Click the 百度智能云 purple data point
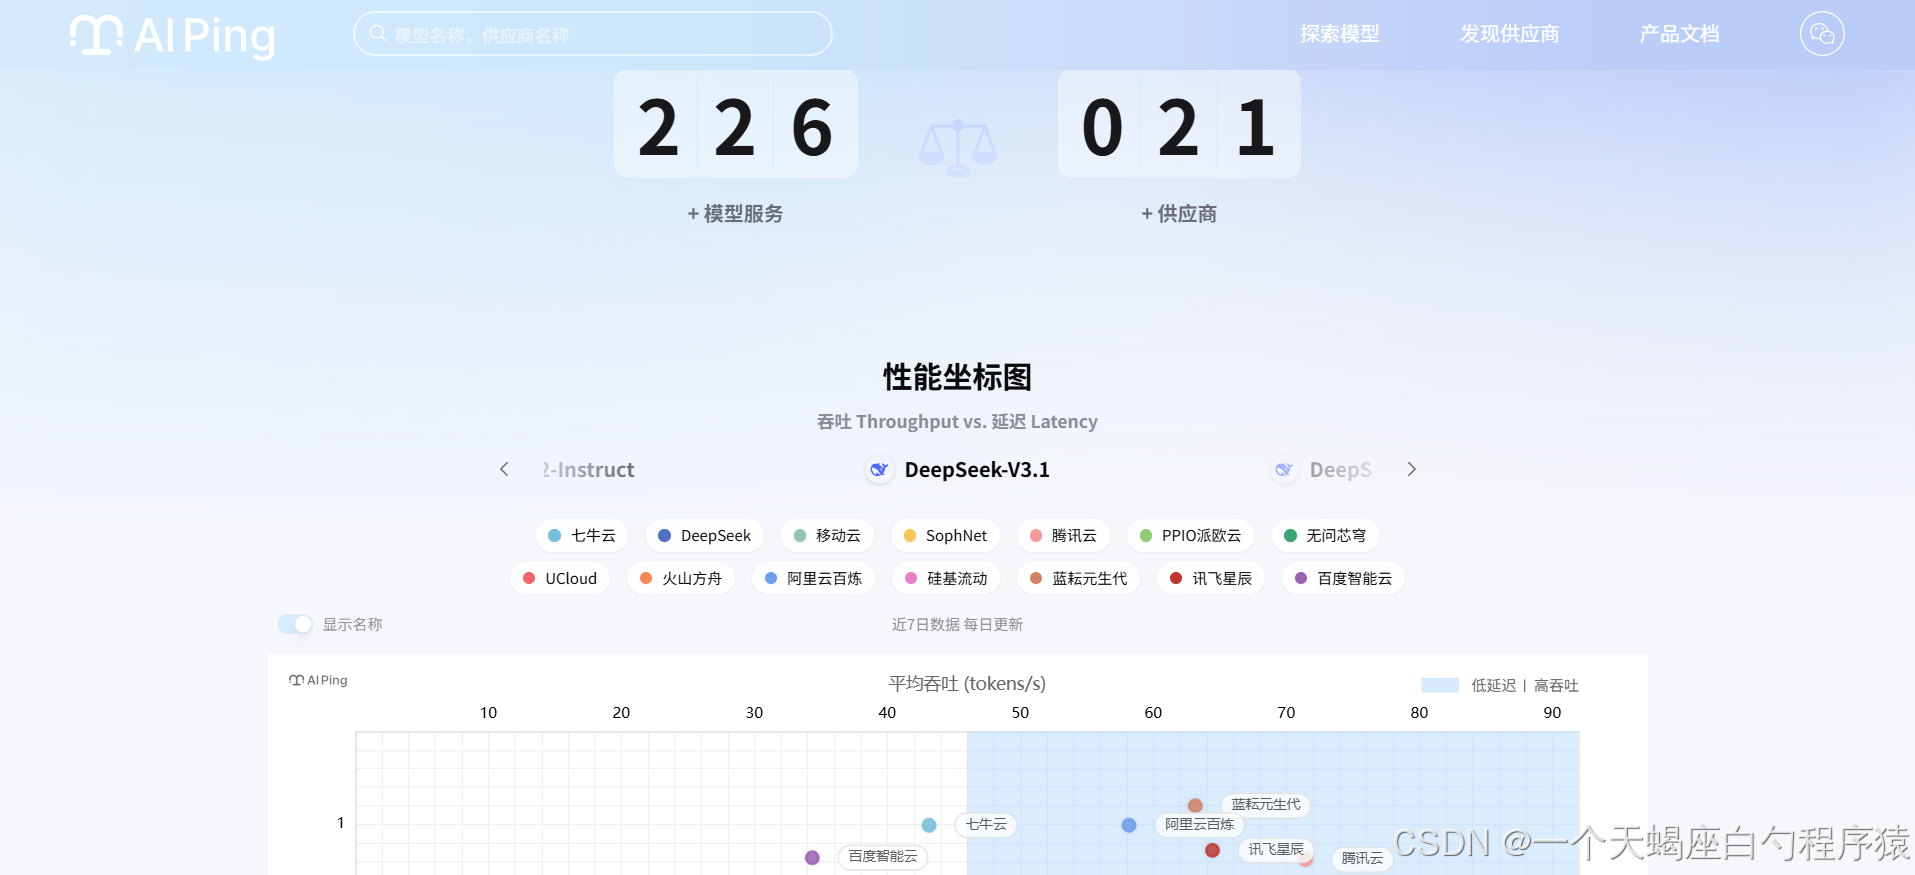1915x875 pixels. coord(812,857)
